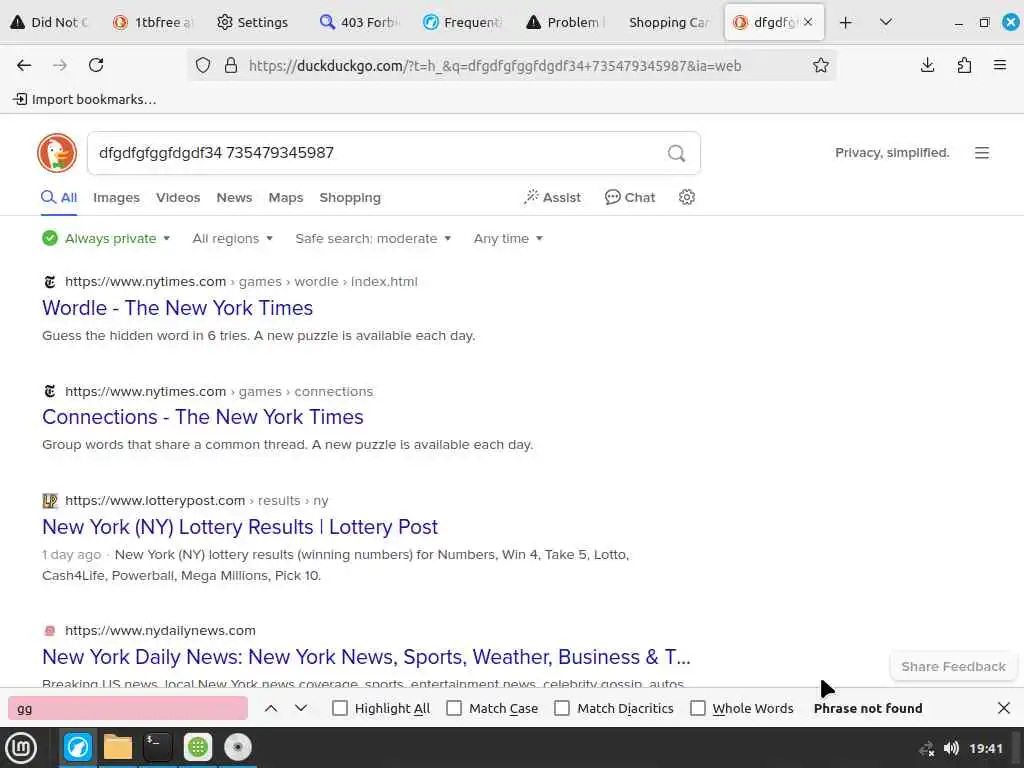Jump to previous find match
The width and height of the screenshot is (1024, 768).
coord(271,708)
